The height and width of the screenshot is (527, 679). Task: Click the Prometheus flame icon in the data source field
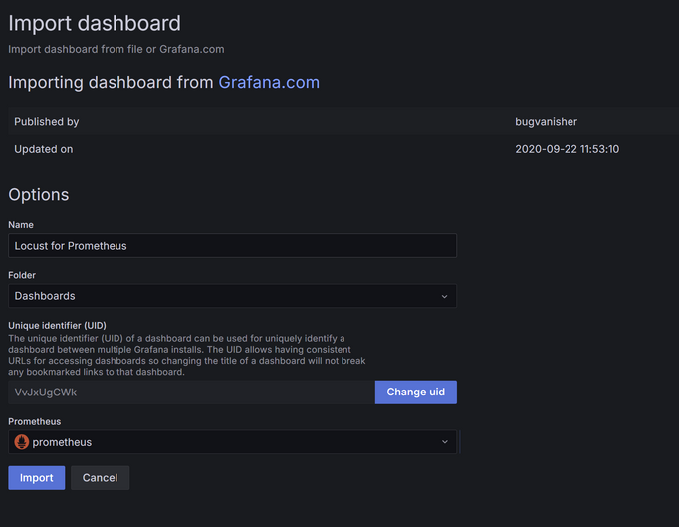tap(21, 442)
